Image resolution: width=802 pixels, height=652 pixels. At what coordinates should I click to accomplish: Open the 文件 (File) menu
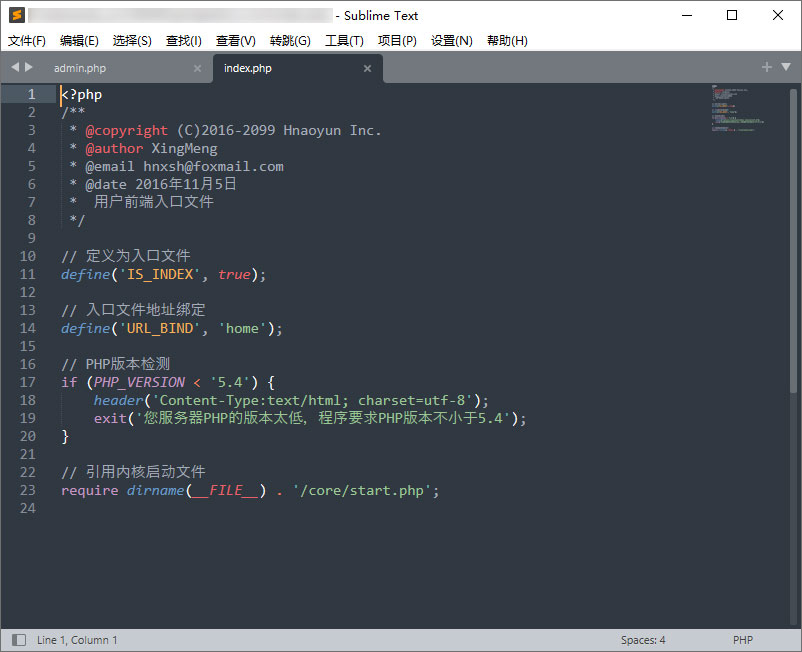pyautogui.click(x=26, y=40)
